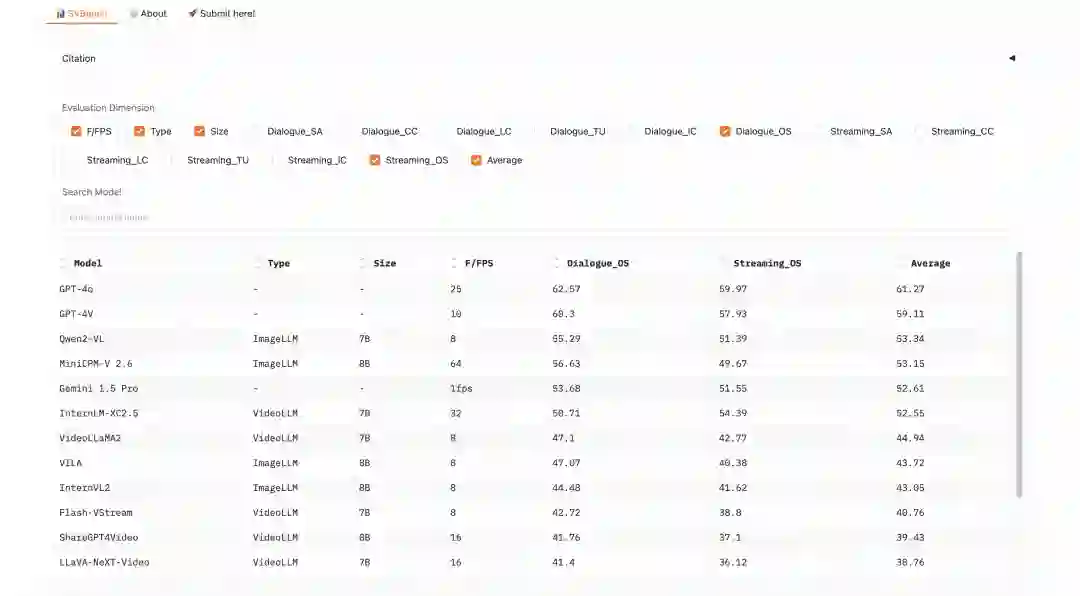The height and width of the screenshot is (596, 1080).
Task: Select the VideoLLaMA2 model cell
Action: [x=90, y=438]
